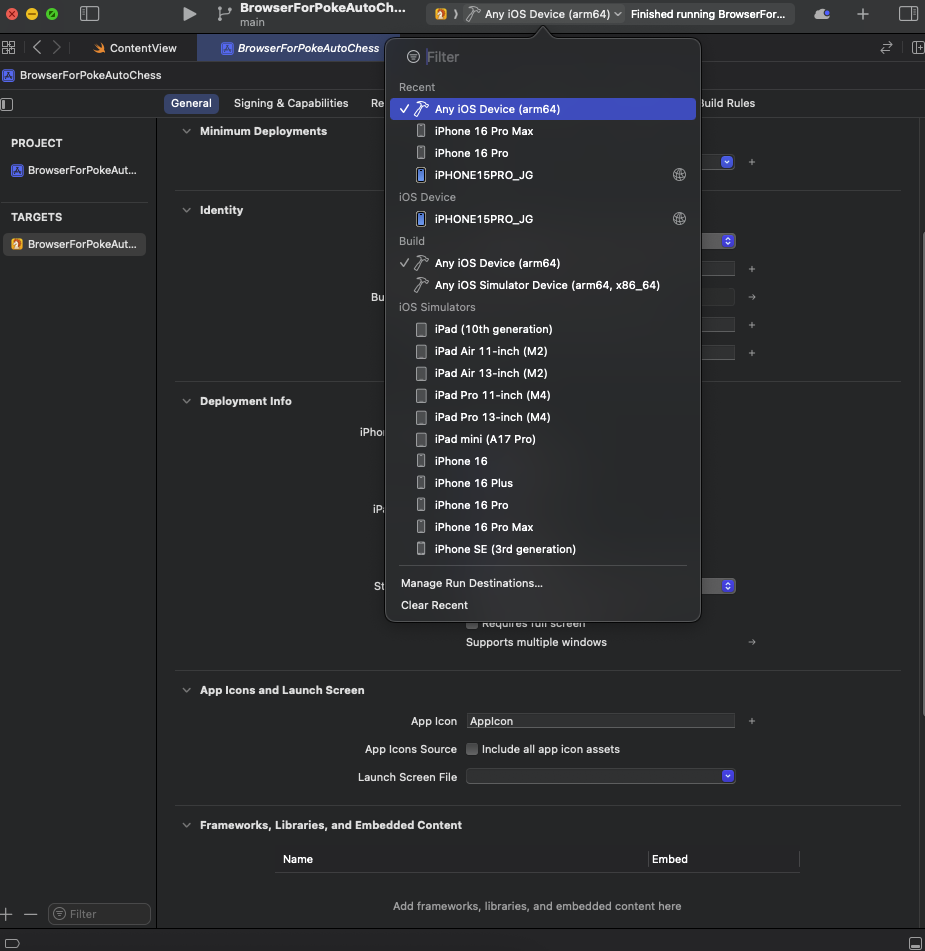Choose the iPhone 16 simulator
Screen dimensions: 925x951
[543, 461]
